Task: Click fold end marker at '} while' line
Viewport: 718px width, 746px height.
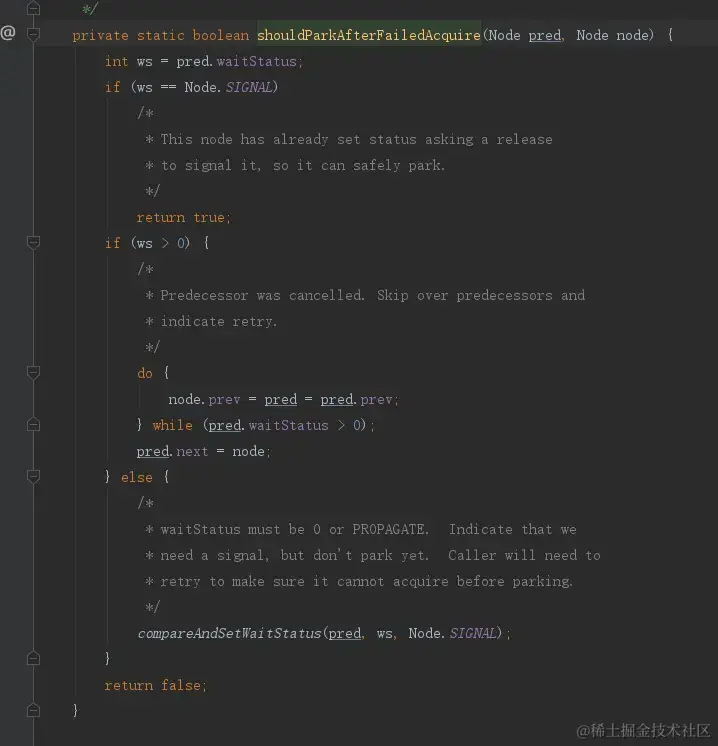Action: pos(33,424)
